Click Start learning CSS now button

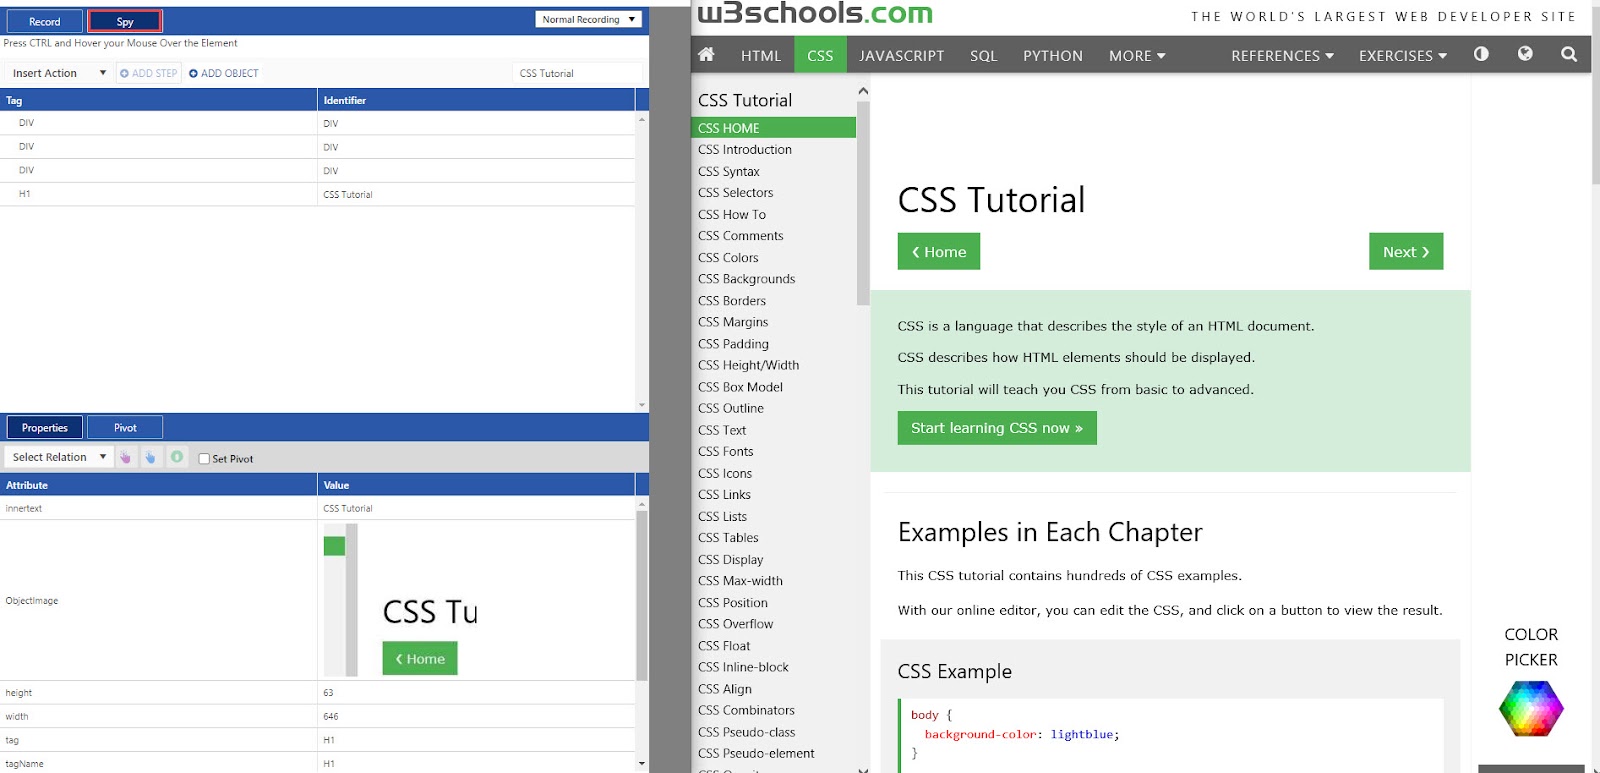click(997, 428)
